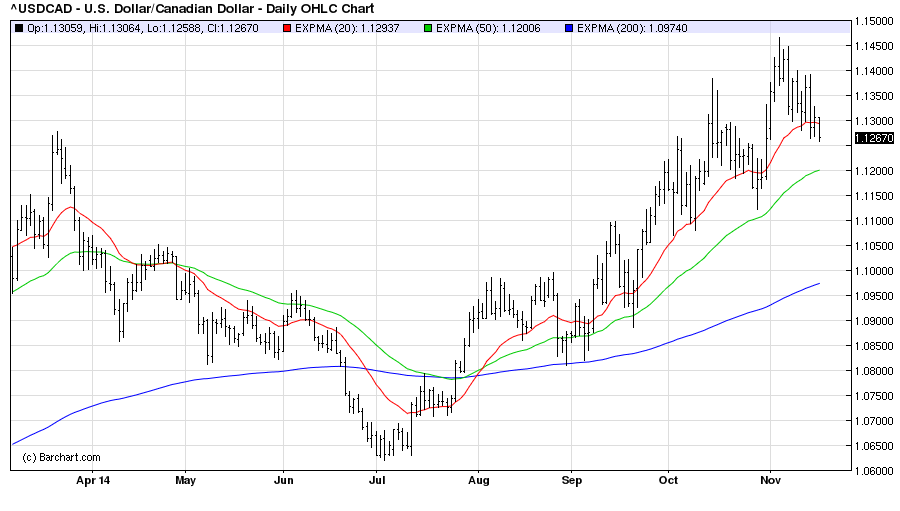
Task: Click the OHLC values text in legend
Action: click(144, 28)
